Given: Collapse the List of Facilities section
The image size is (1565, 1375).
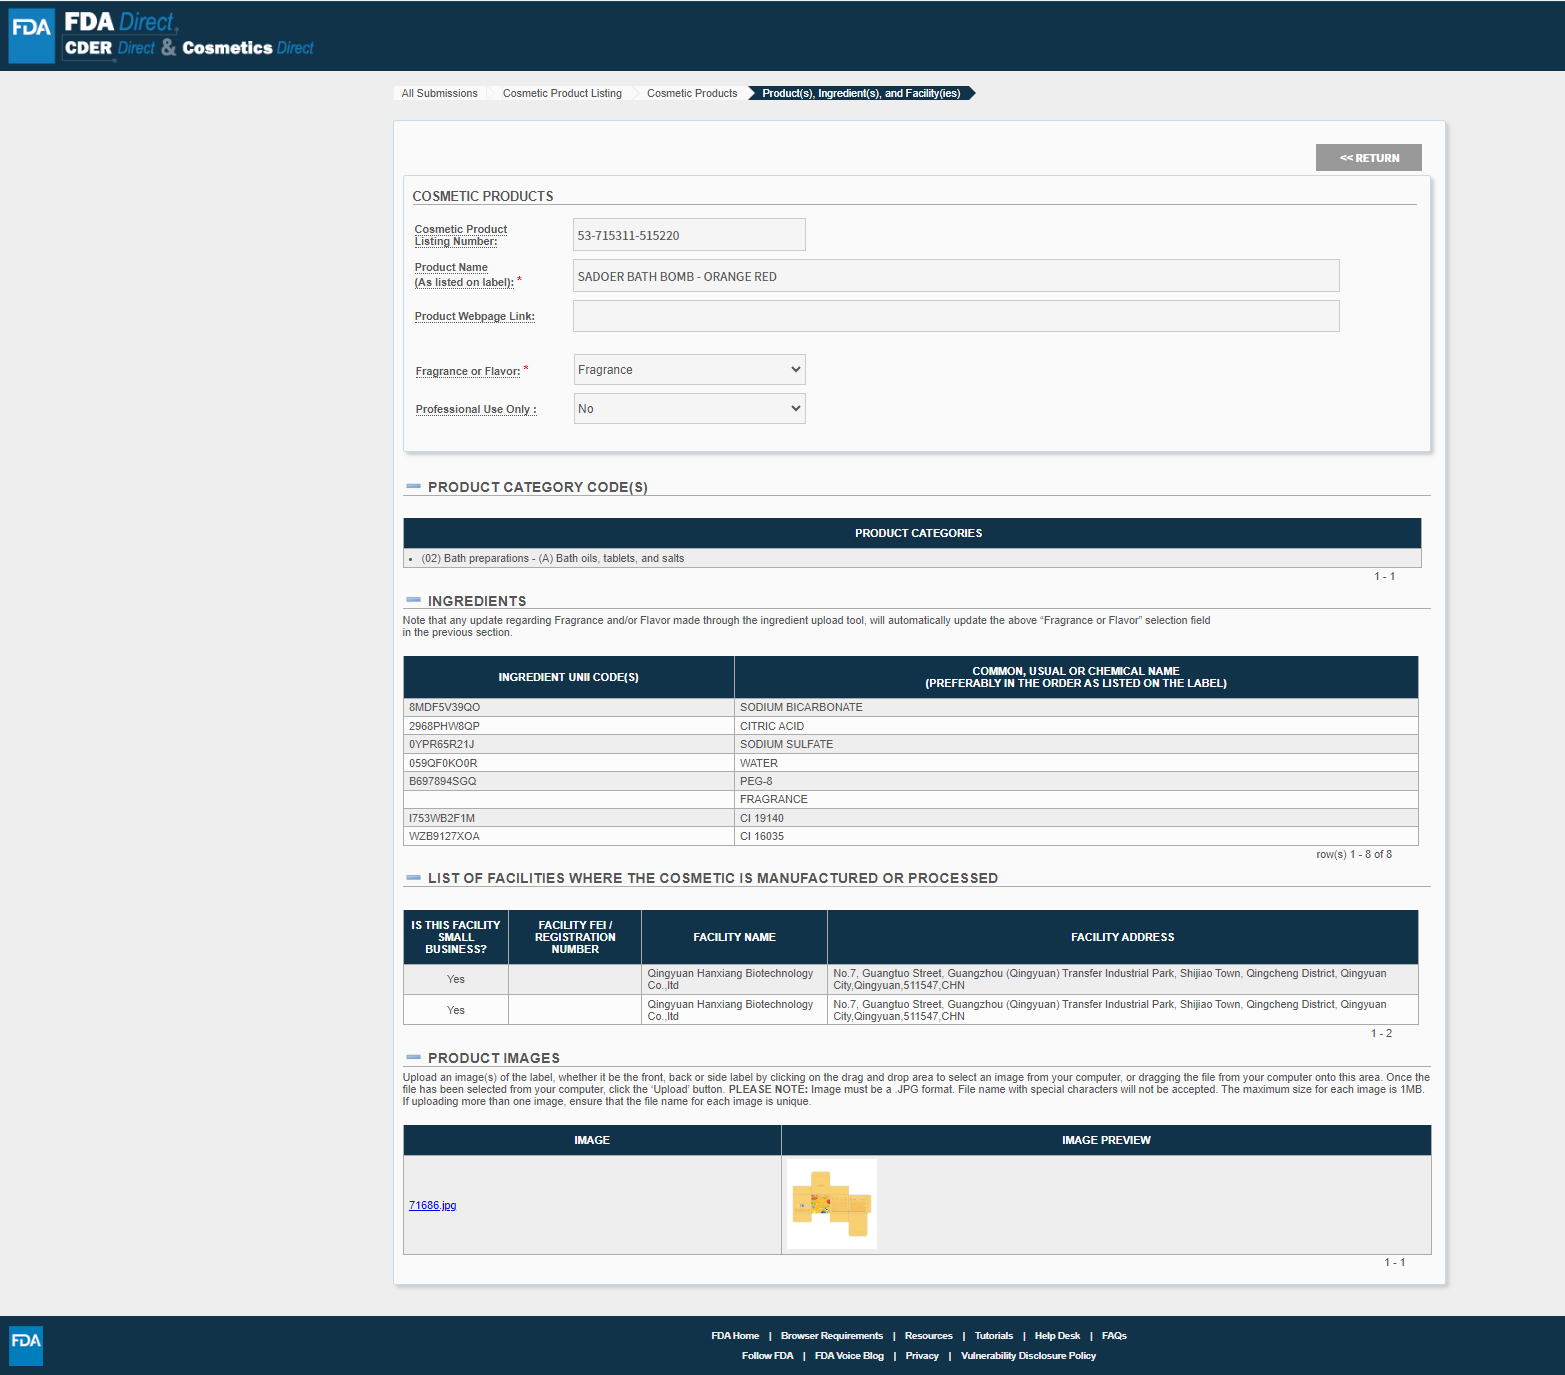Looking at the screenshot, I should [x=413, y=878].
